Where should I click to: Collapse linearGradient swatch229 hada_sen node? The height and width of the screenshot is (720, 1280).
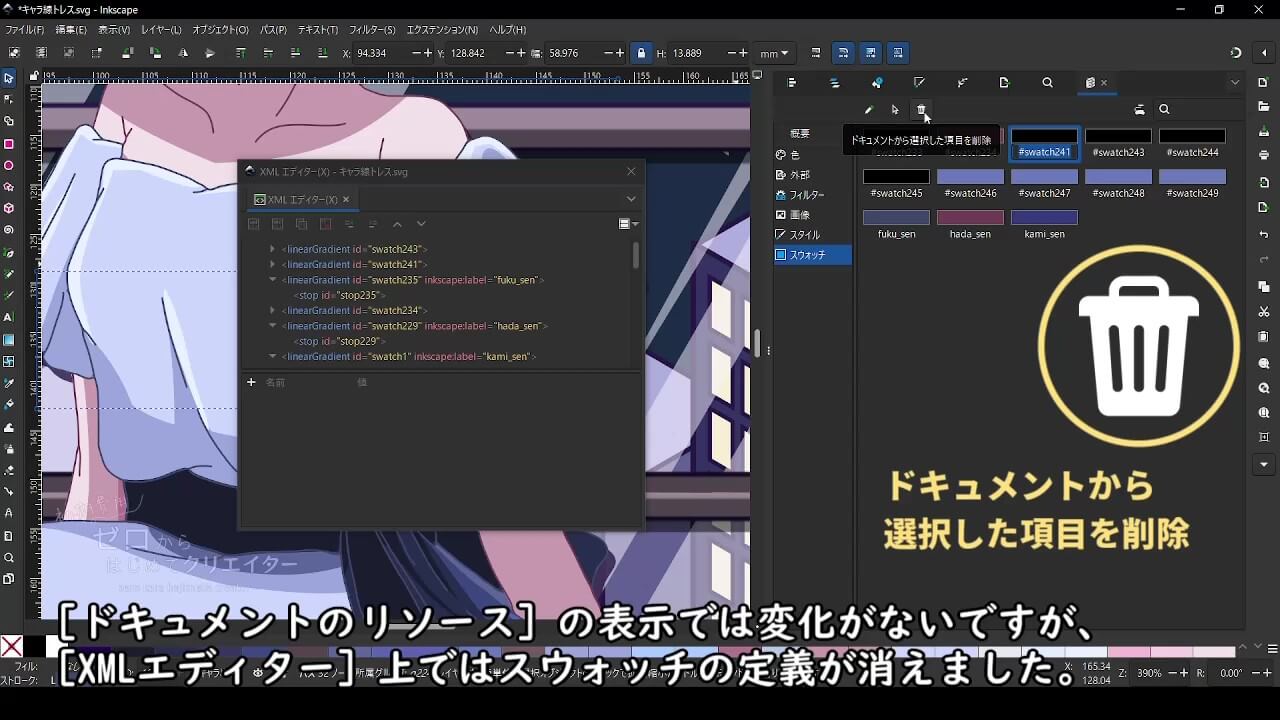coord(272,326)
